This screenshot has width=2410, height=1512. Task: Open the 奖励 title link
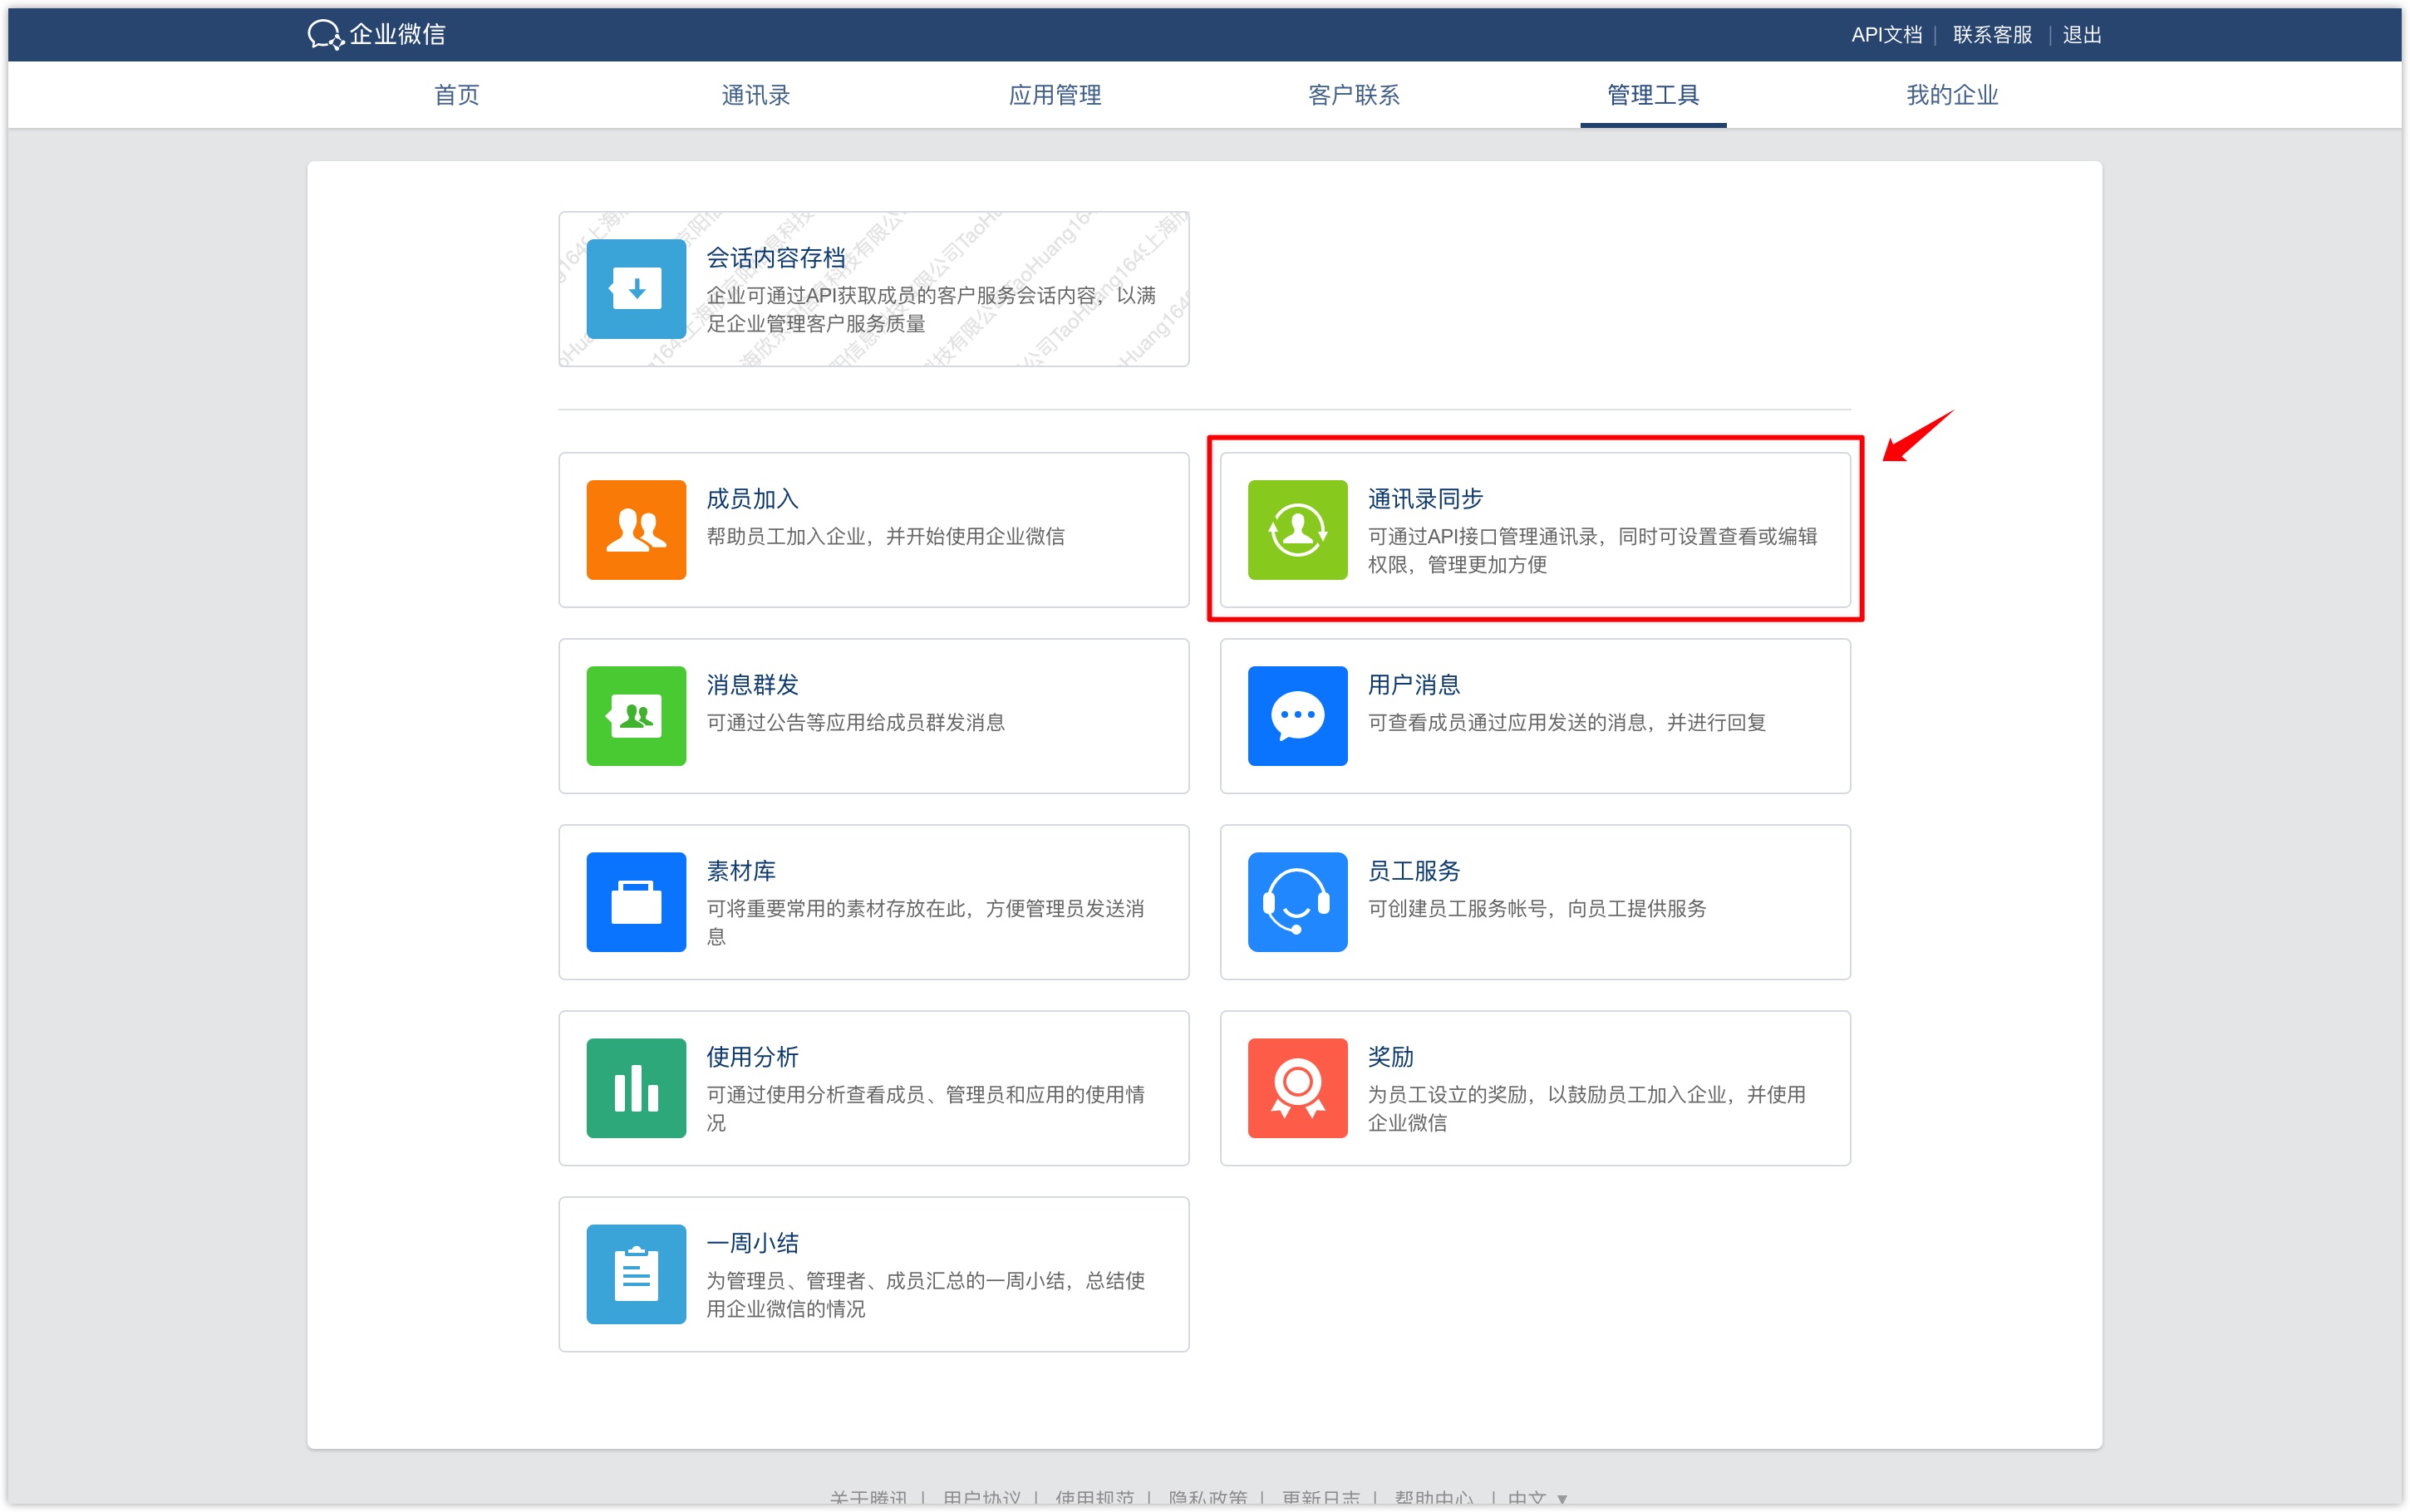(1390, 1057)
